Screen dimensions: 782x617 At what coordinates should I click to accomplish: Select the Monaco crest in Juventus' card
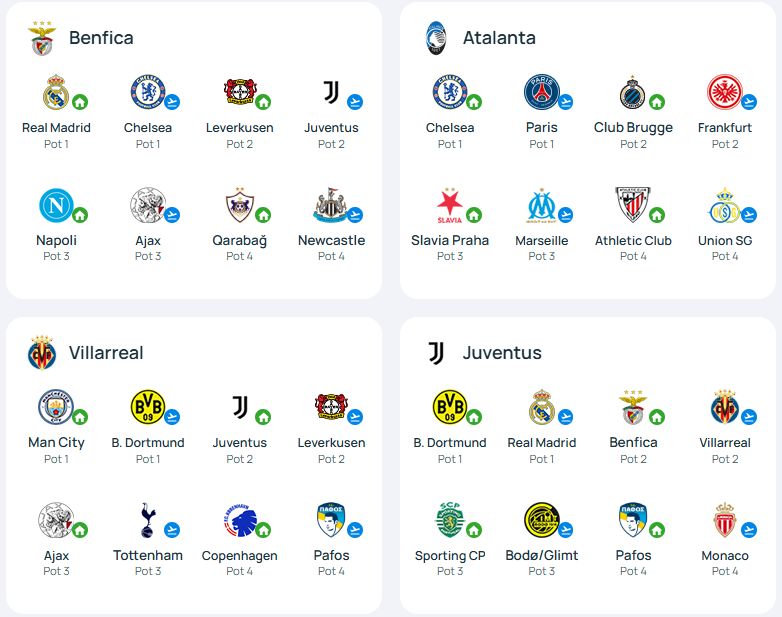pyautogui.click(x=724, y=520)
